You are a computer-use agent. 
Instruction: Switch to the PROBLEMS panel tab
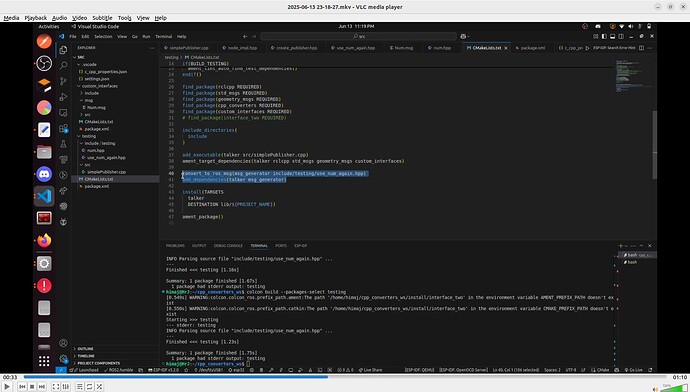click(175, 245)
